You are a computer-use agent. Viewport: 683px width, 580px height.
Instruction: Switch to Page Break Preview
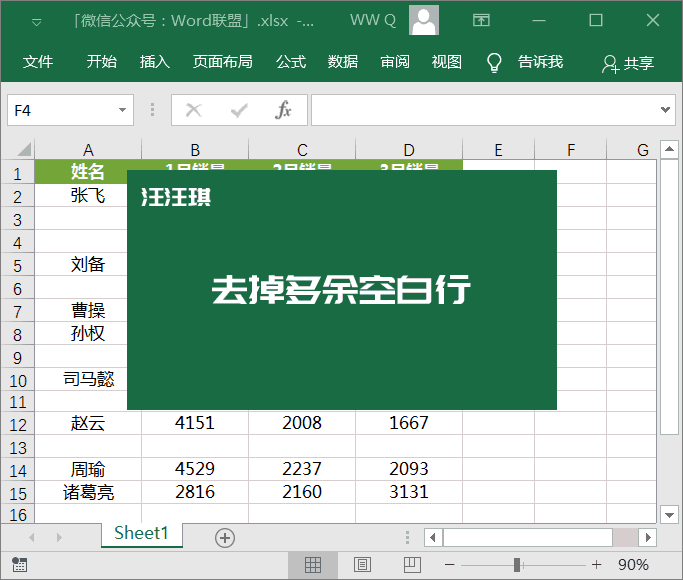pyautogui.click(x=412, y=565)
